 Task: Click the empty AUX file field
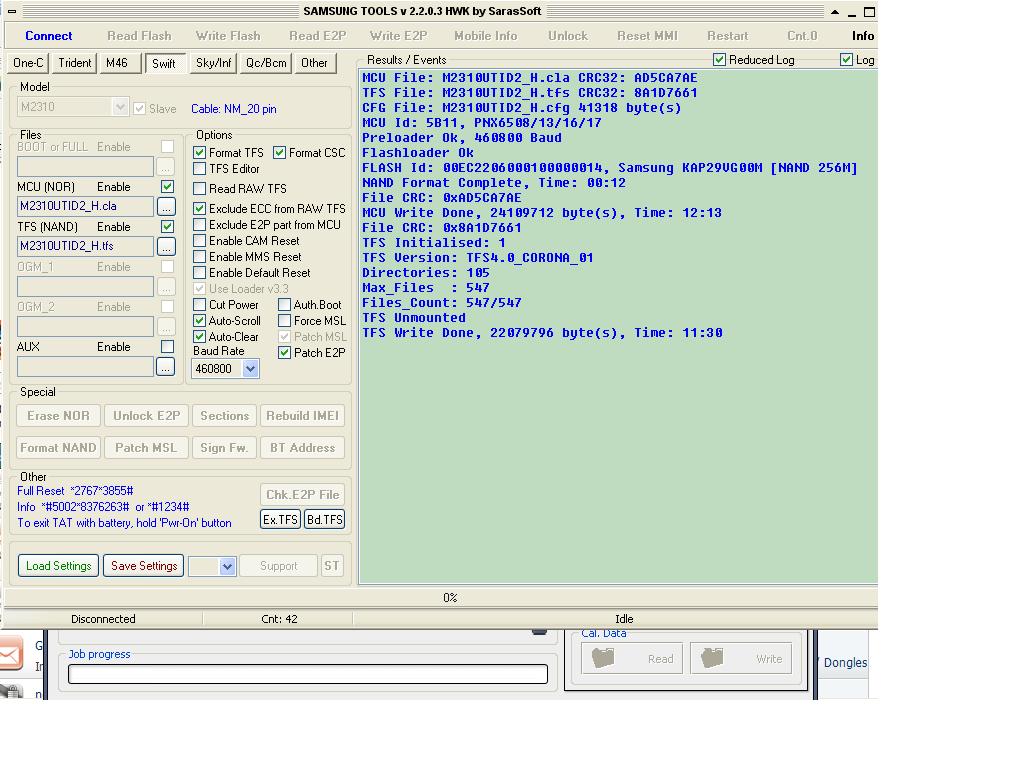click(86, 367)
